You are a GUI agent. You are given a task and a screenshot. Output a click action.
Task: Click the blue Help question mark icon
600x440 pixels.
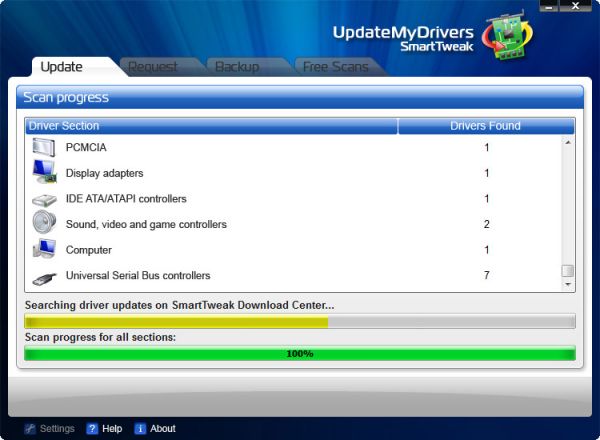click(x=92, y=429)
